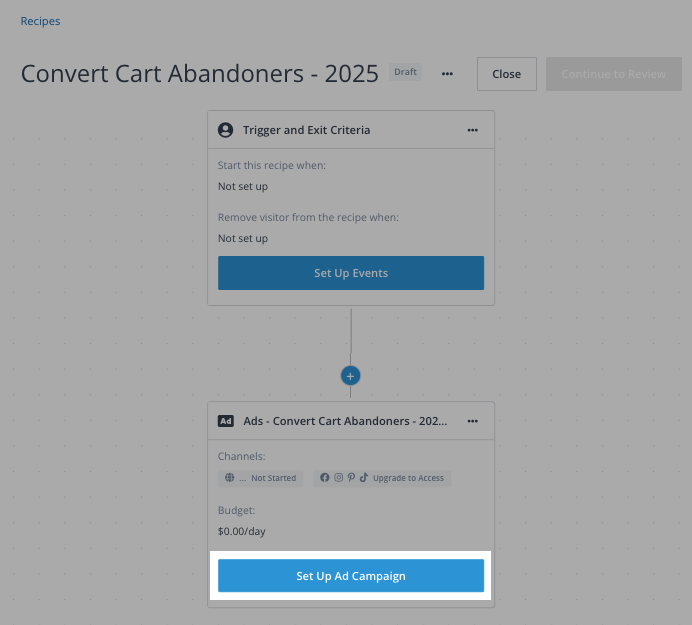Open the Trigger and Exit Criteria ellipsis menu

tap(473, 130)
